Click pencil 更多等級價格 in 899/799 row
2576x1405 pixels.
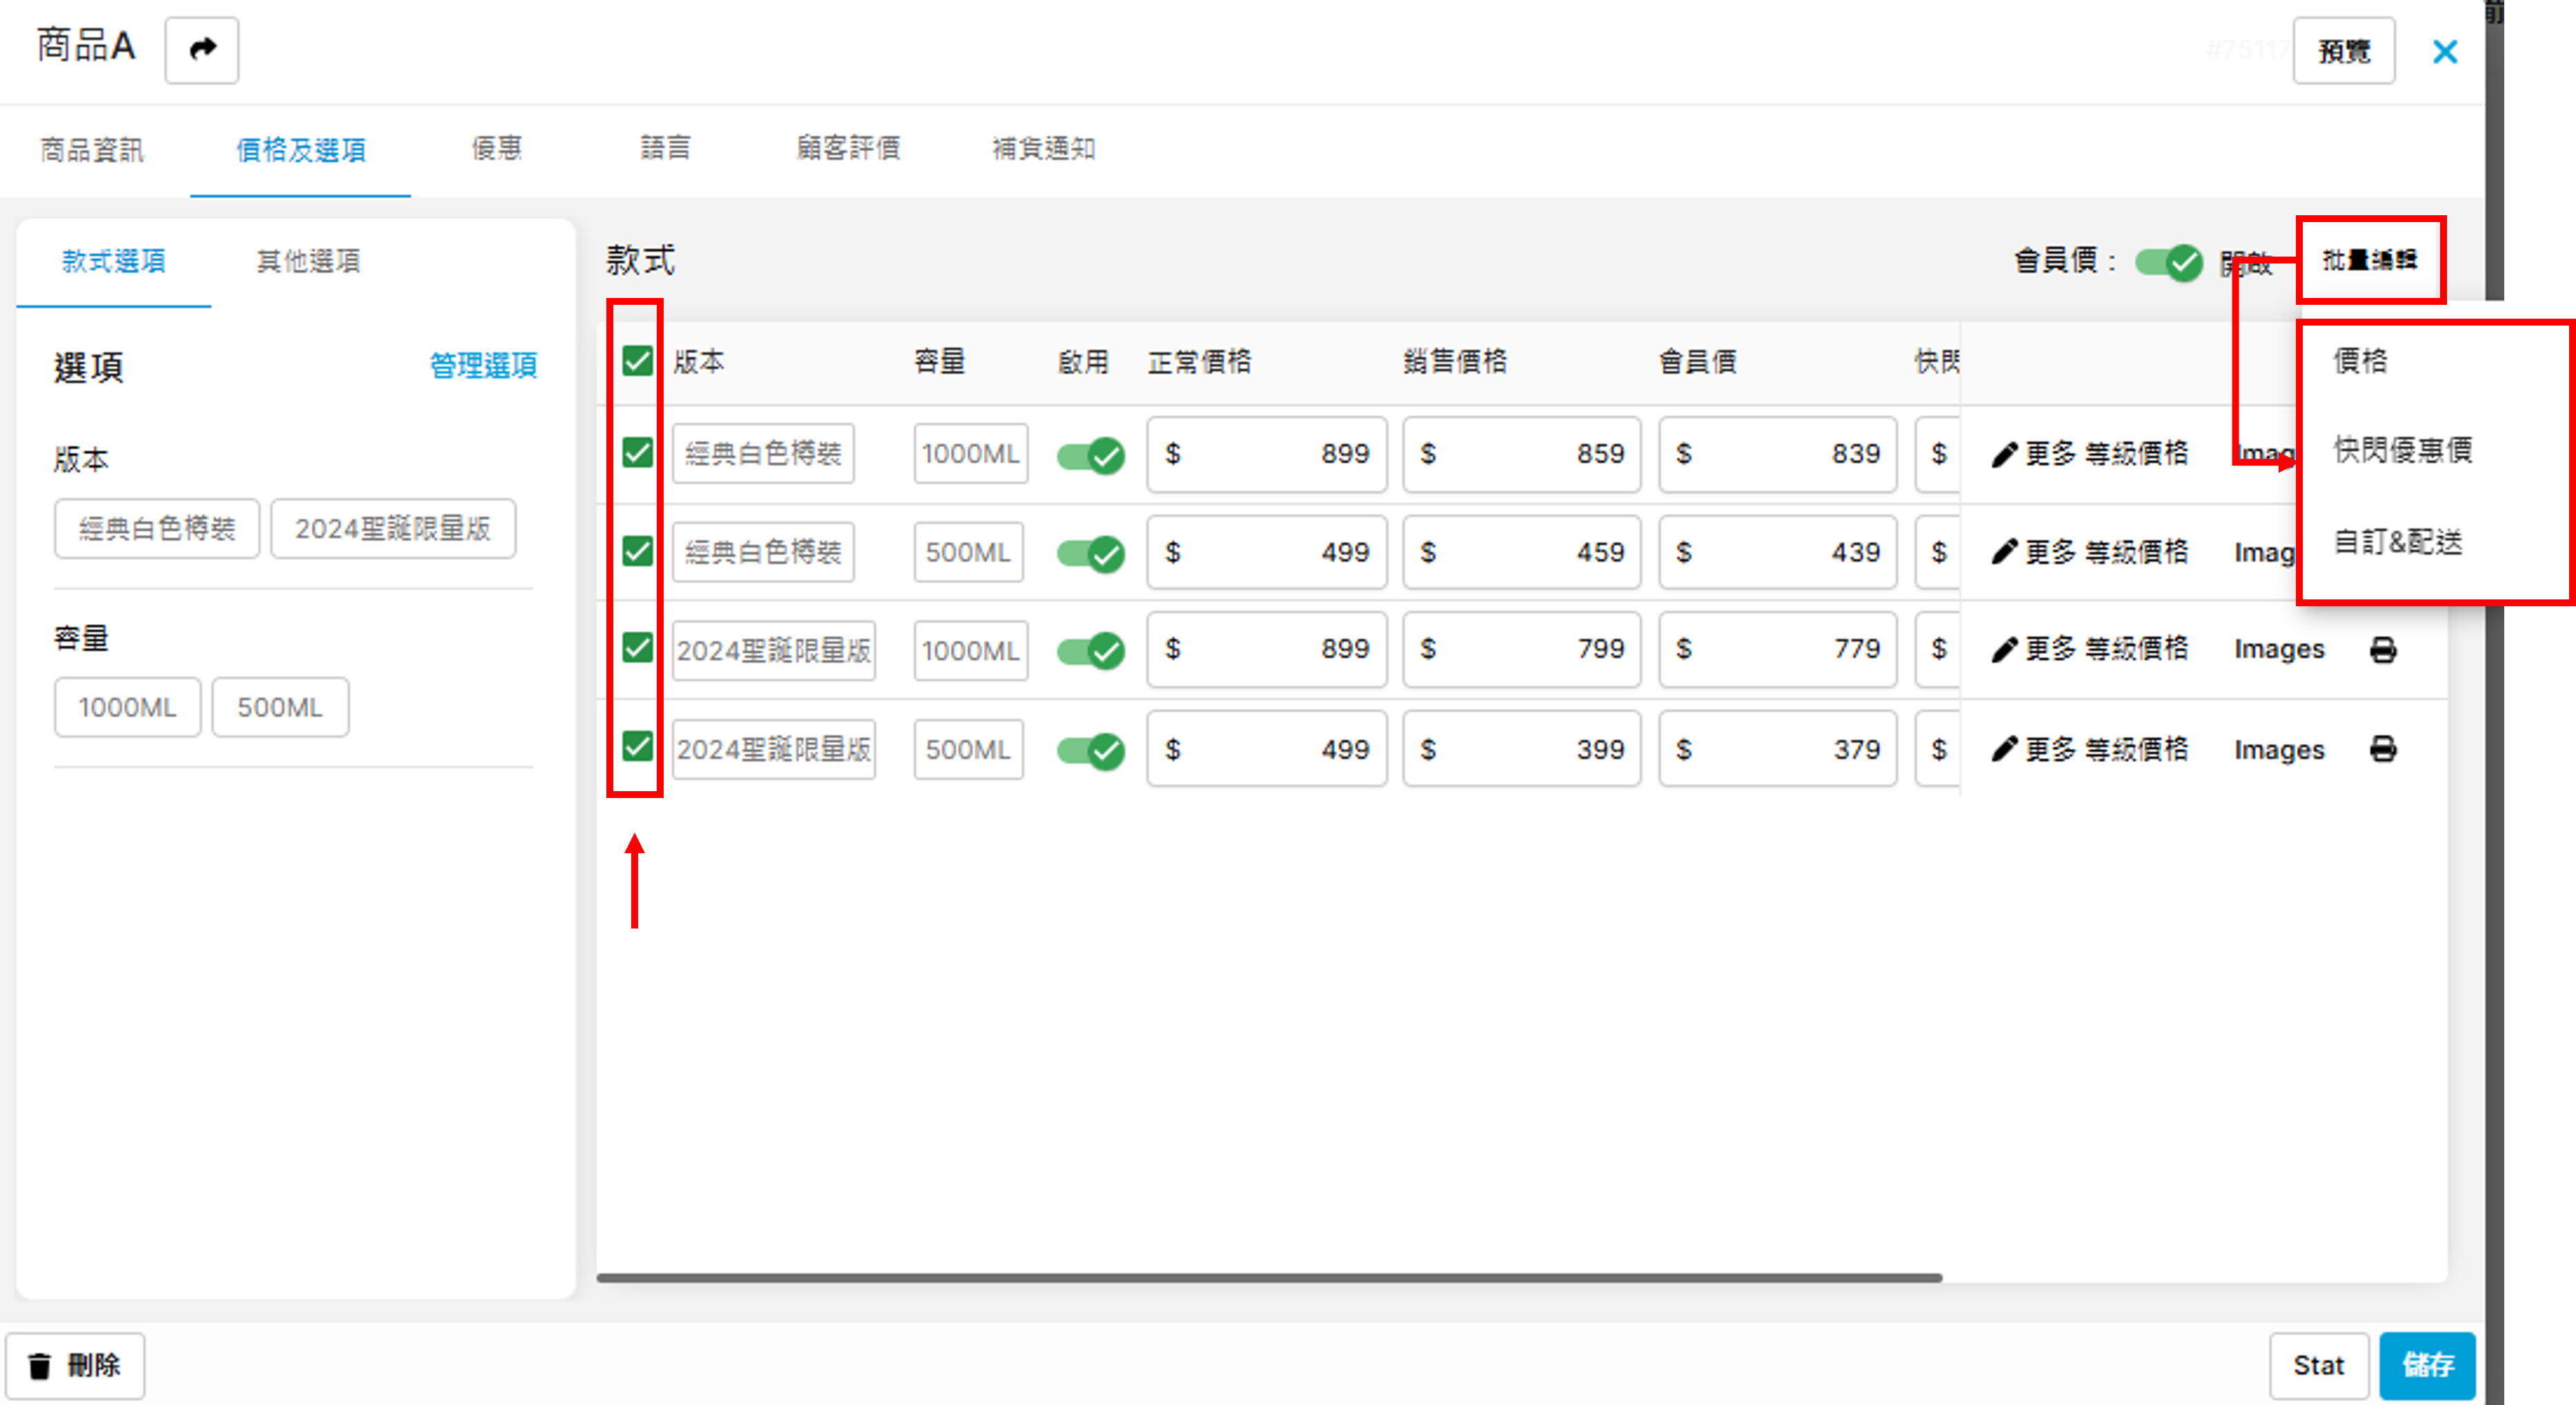coord(2089,650)
